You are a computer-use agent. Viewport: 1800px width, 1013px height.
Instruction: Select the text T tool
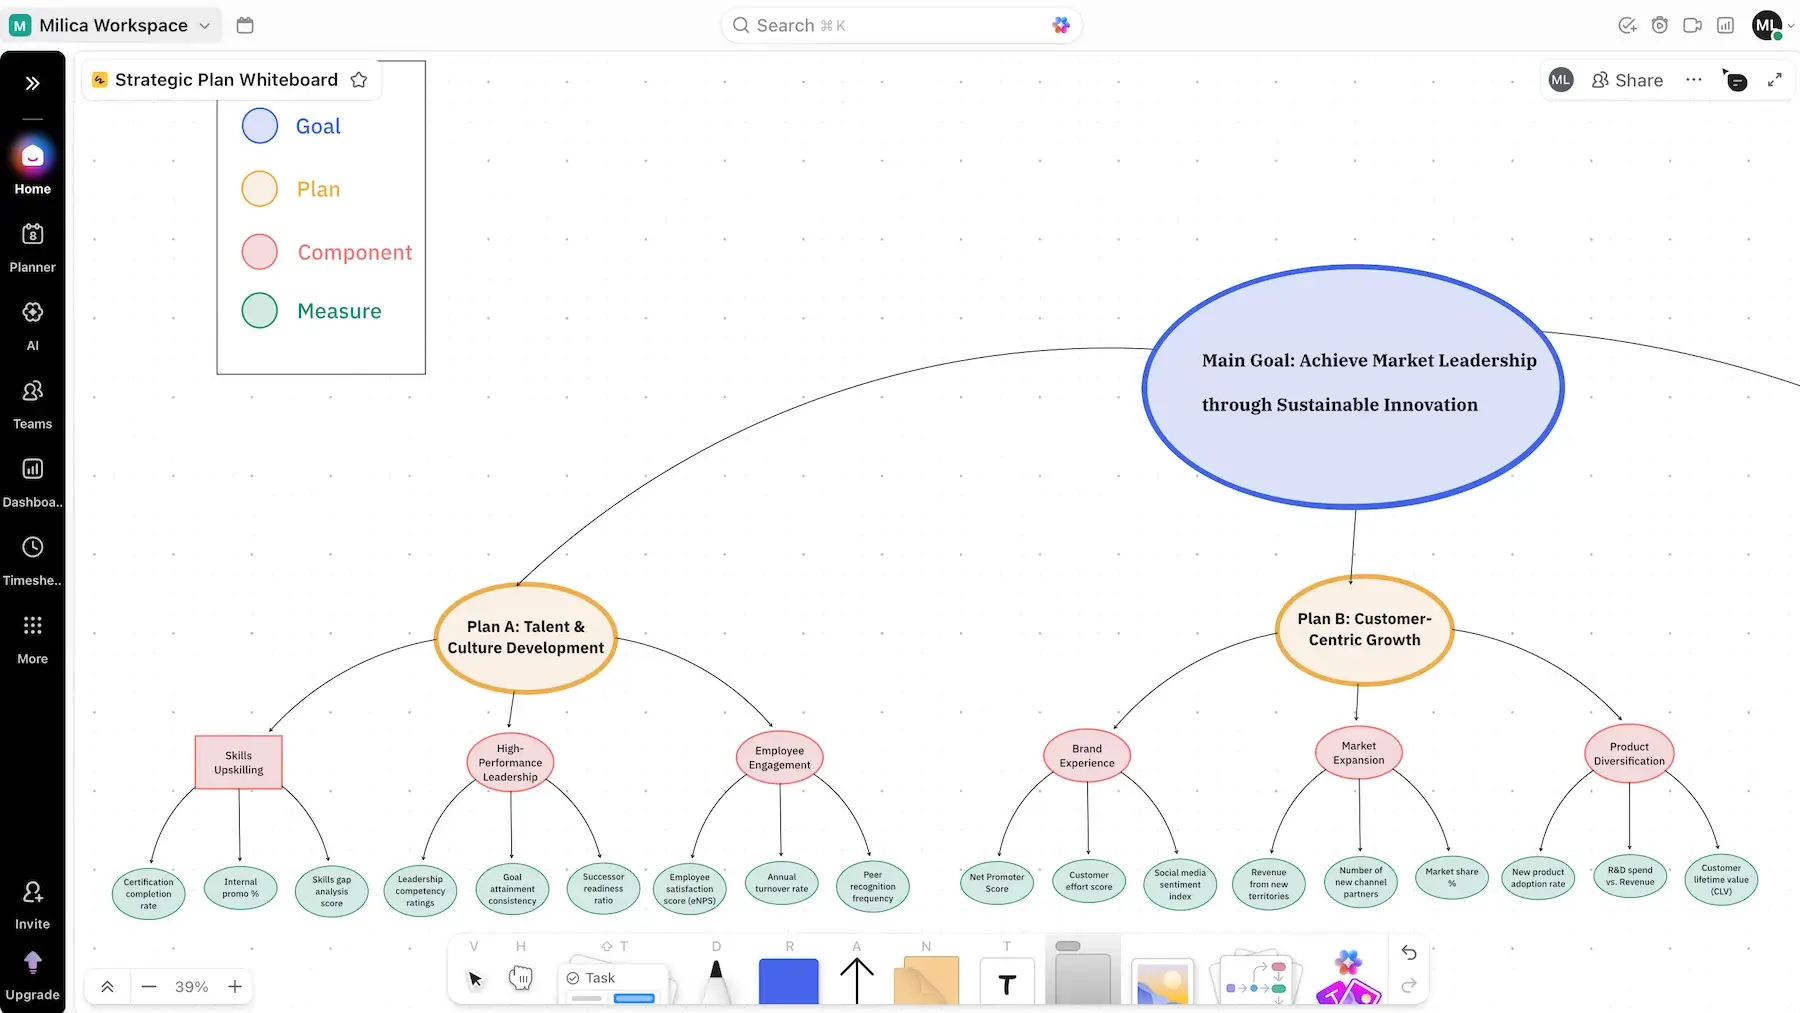pos(1007,981)
